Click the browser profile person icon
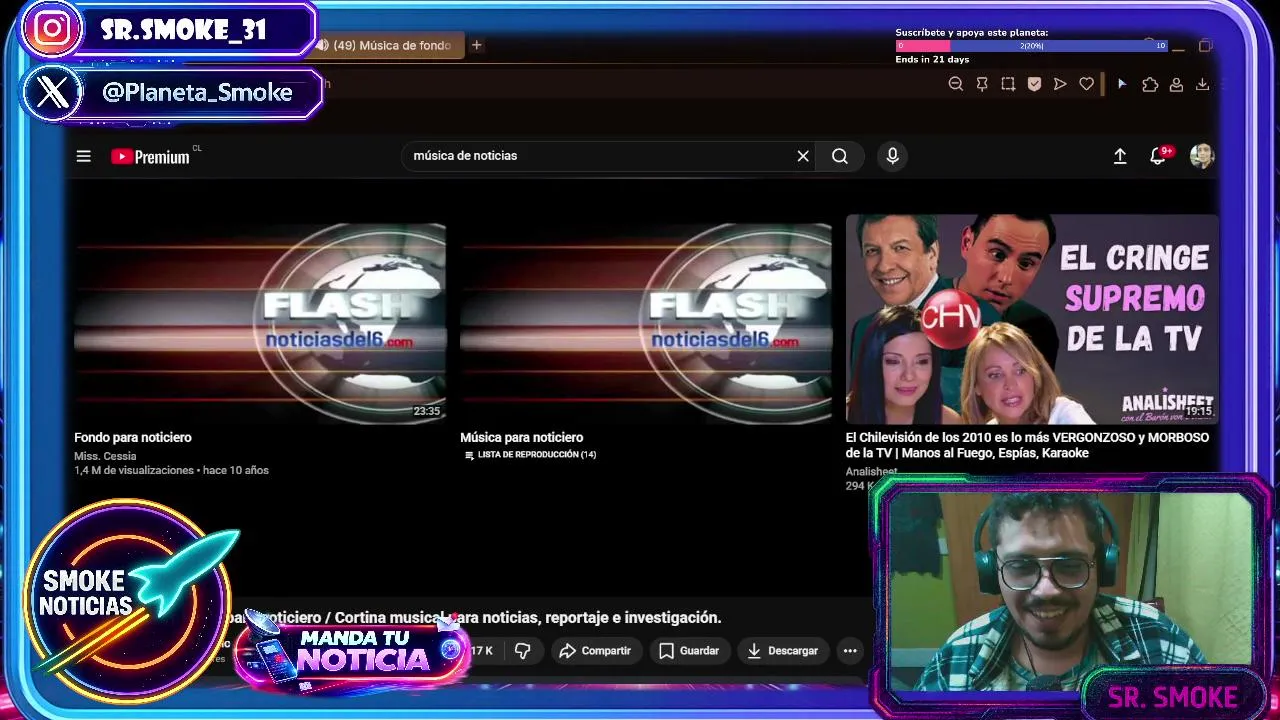Viewport: 1280px width, 720px height. [x=1177, y=85]
